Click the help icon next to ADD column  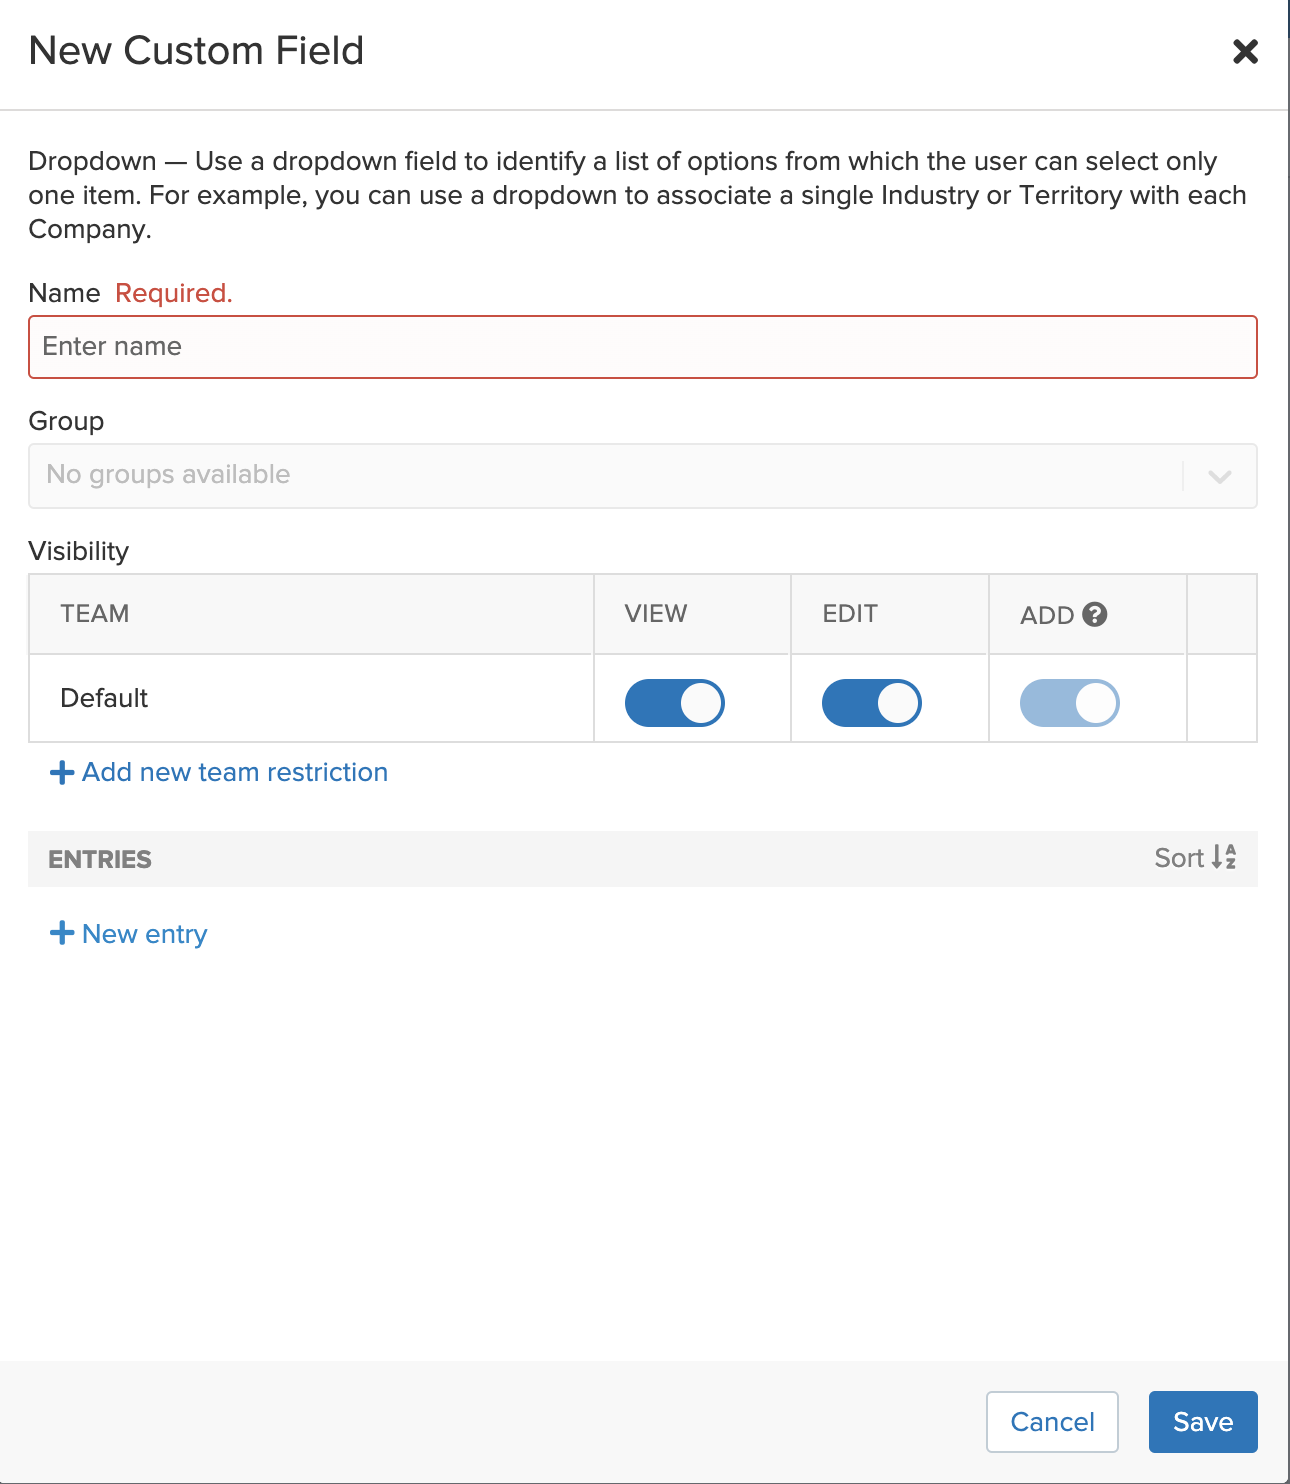click(x=1096, y=614)
